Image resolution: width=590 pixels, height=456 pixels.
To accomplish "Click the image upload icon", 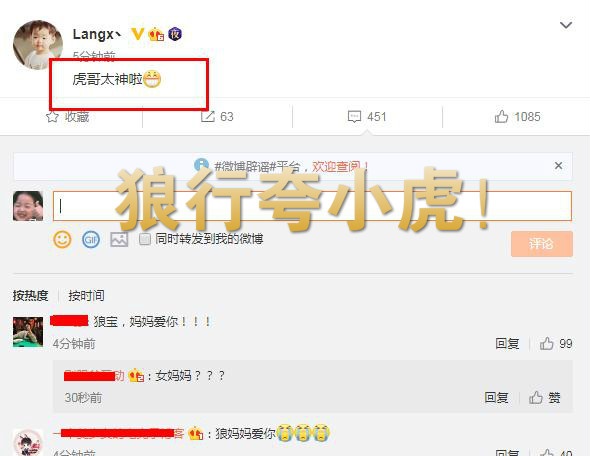I will pos(119,240).
